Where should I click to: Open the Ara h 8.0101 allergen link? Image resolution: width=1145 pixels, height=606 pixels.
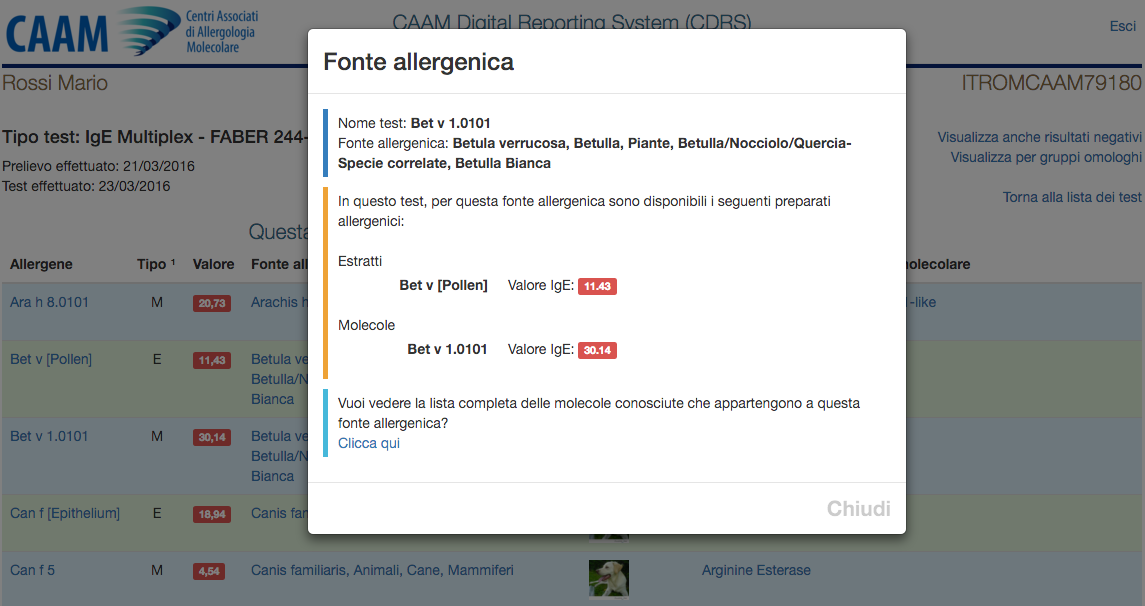tap(49, 302)
